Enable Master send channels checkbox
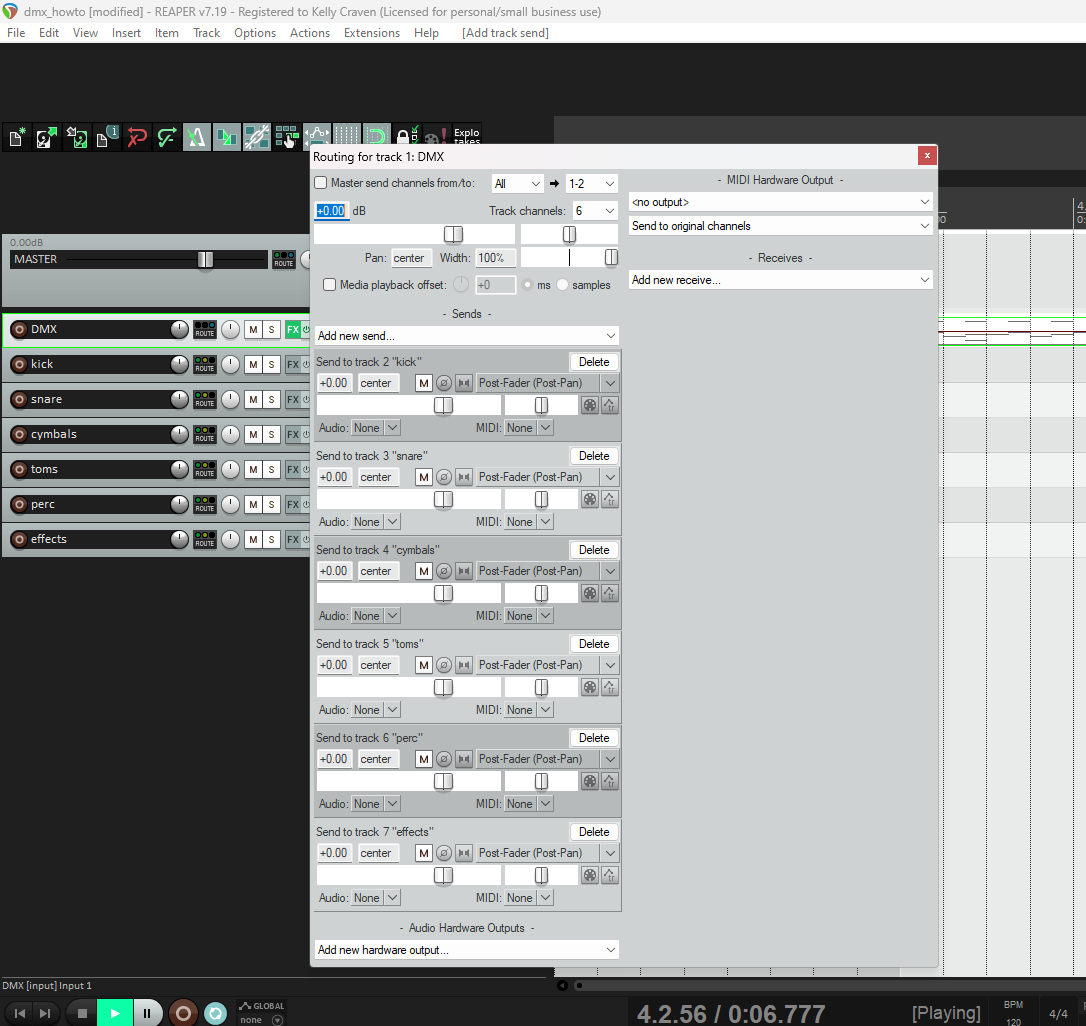The width and height of the screenshot is (1086, 1026). [x=321, y=183]
